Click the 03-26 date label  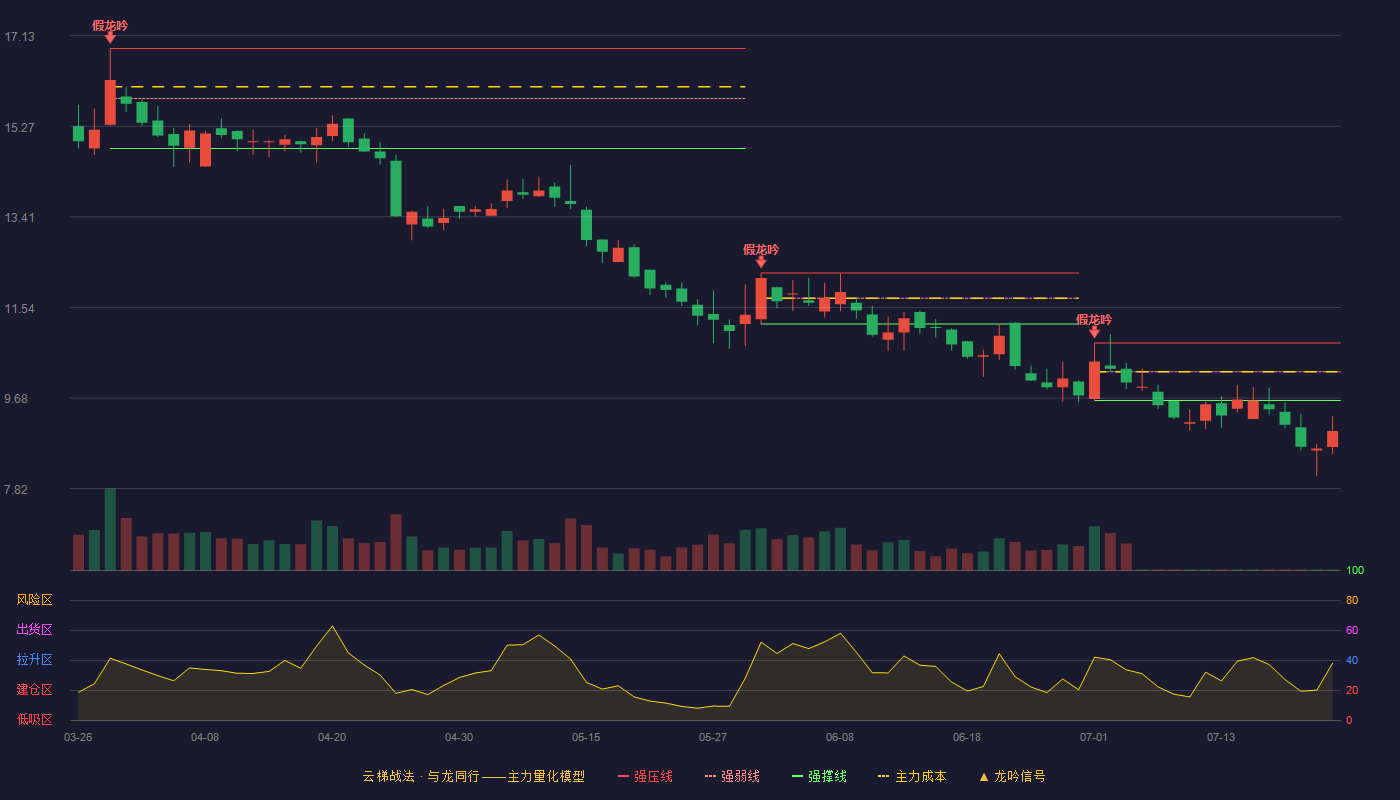[78, 737]
